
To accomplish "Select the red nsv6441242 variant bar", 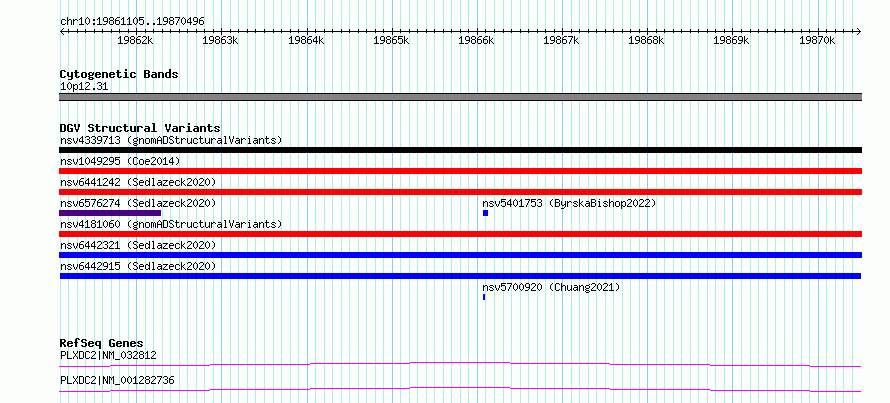I will coord(460,192).
